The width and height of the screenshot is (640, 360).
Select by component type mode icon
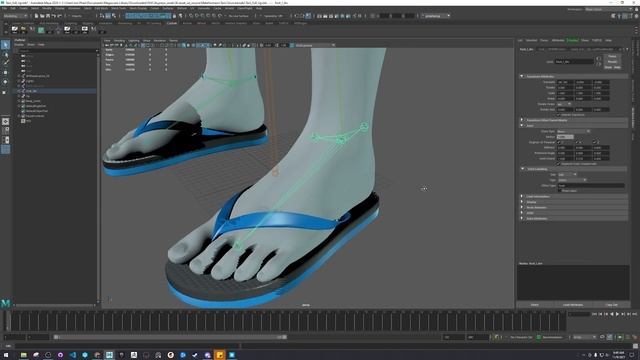(x=113, y=16)
